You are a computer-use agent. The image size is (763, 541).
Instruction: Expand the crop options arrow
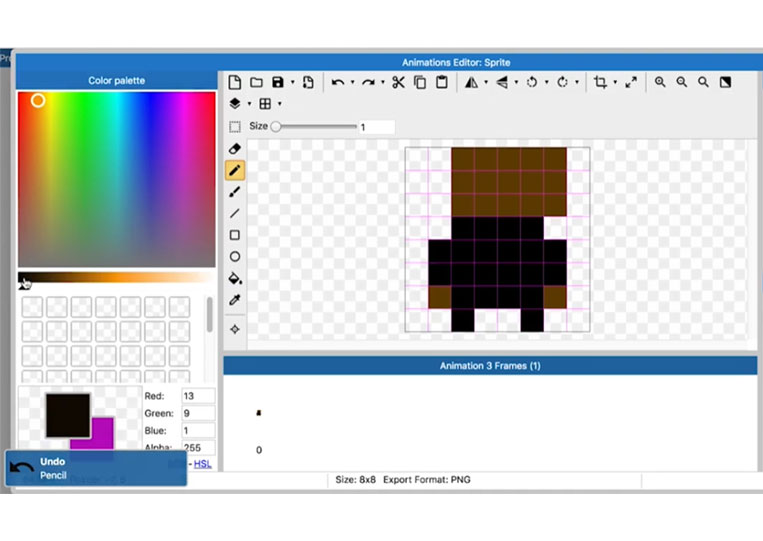[x=615, y=82]
